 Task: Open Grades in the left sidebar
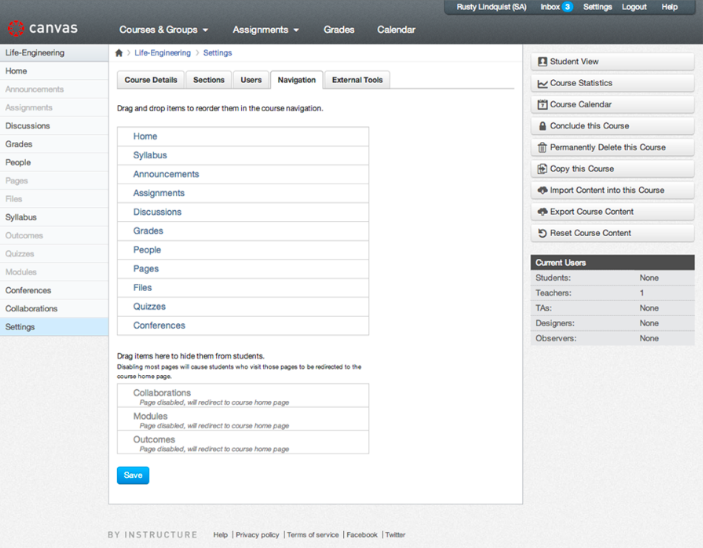pos(54,144)
